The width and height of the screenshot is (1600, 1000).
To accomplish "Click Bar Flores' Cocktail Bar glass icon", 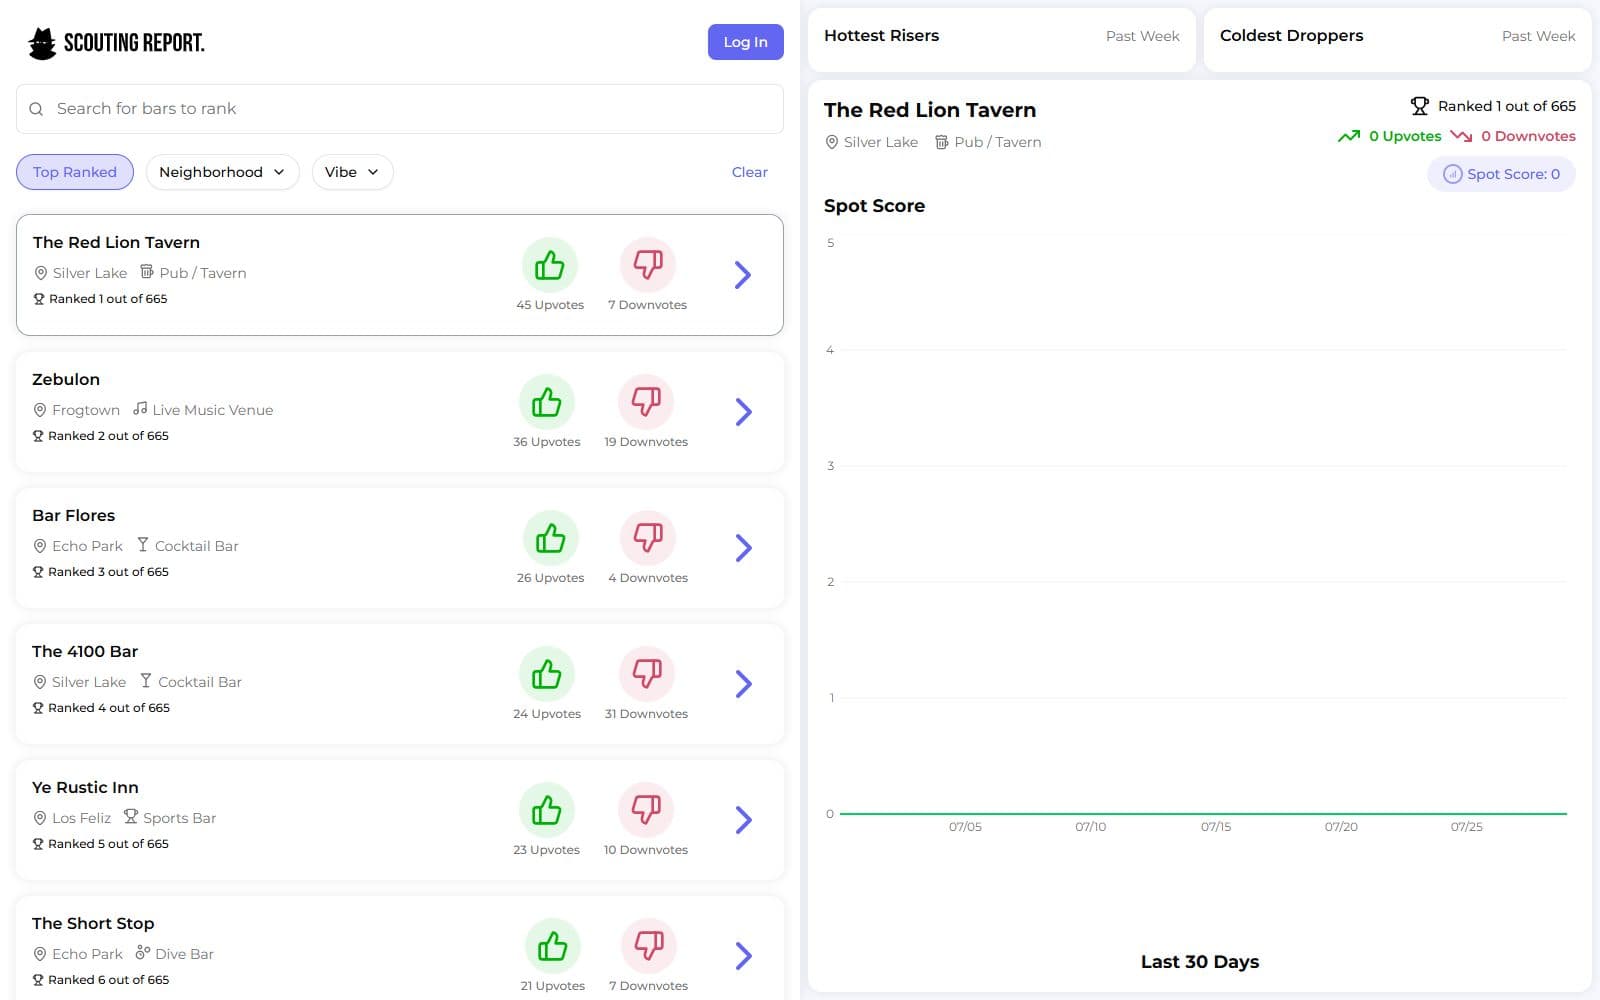I will pyautogui.click(x=143, y=544).
